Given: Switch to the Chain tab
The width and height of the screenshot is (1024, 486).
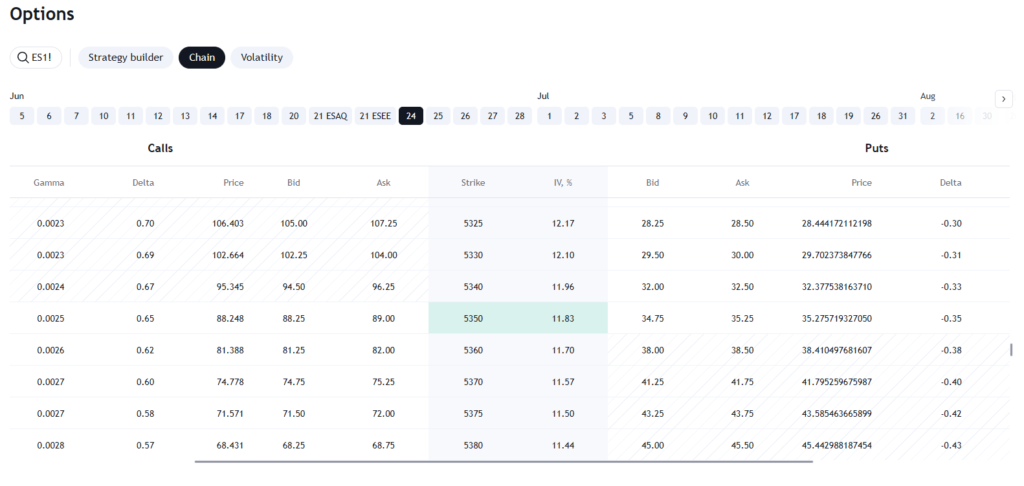Looking at the screenshot, I should tap(202, 57).
